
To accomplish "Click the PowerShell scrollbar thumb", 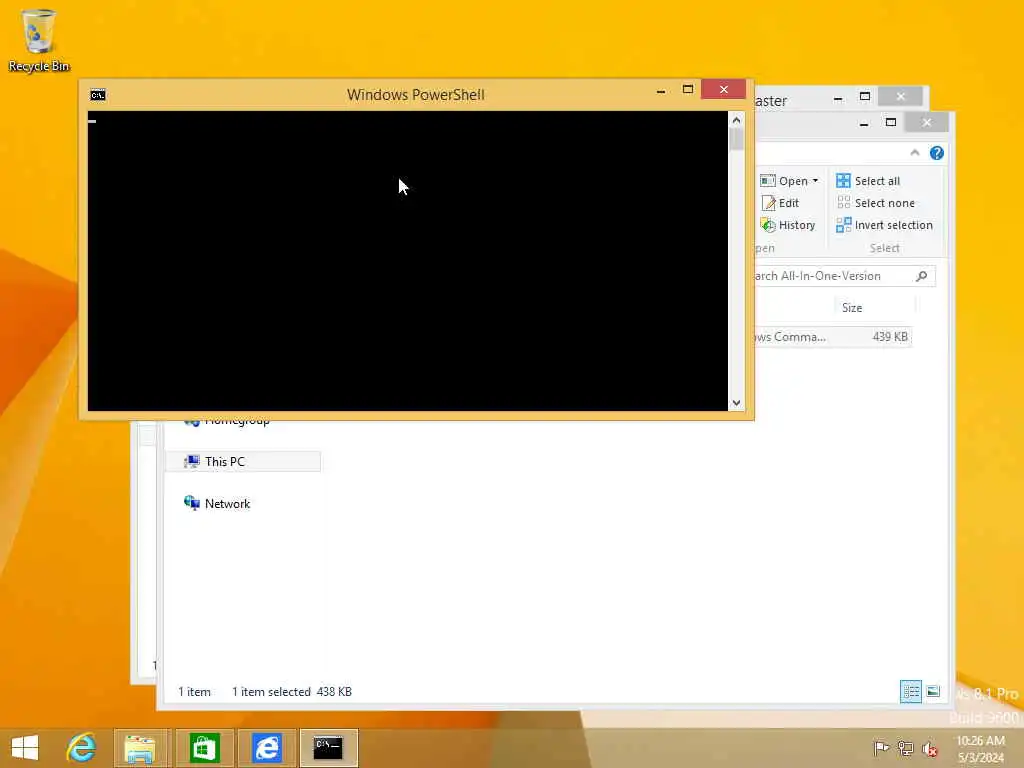I will [737, 140].
